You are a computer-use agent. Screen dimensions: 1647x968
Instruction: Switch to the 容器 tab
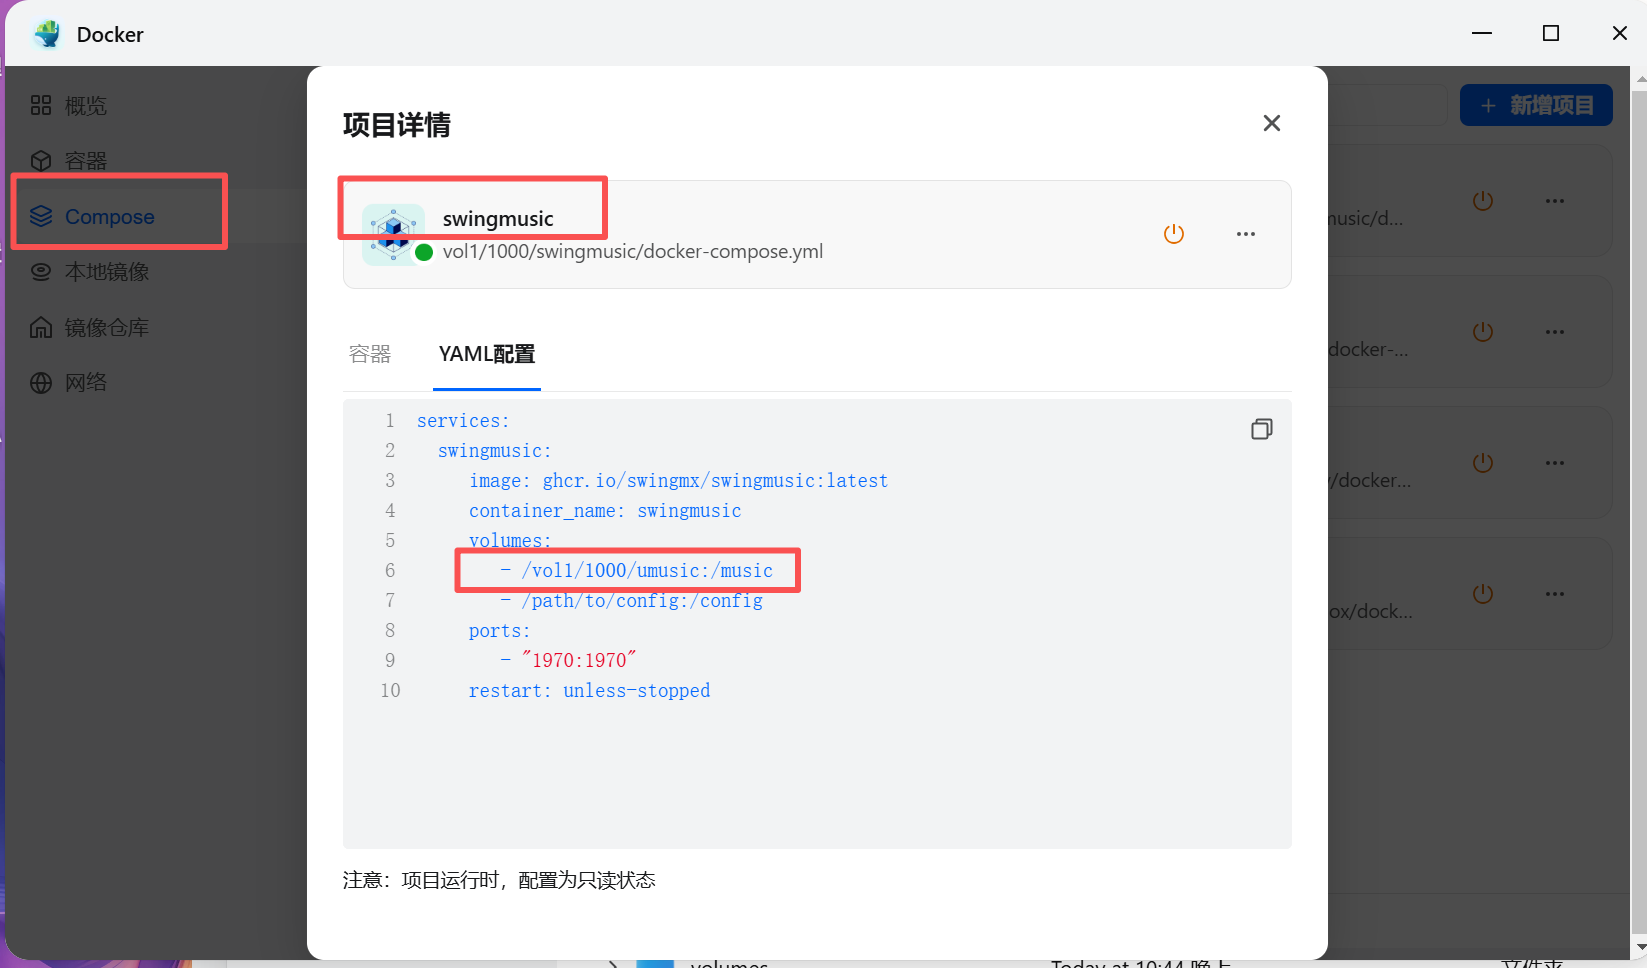(370, 354)
